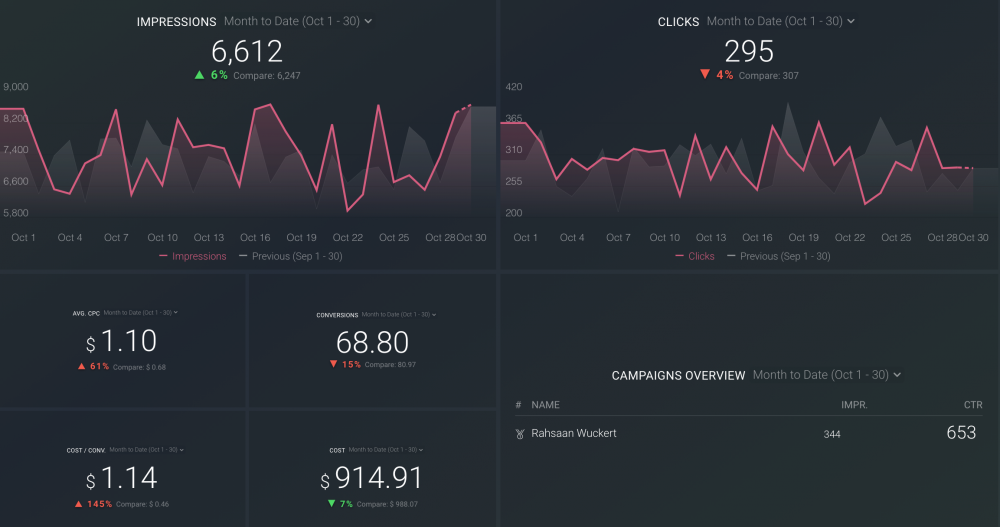Click the pink line in the Clicks chart
The image size is (1000, 527).
click(820, 123)
